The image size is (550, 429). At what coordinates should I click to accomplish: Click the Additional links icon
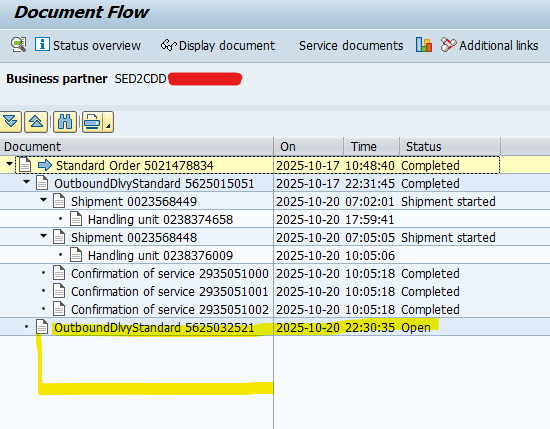pos(448,45)
